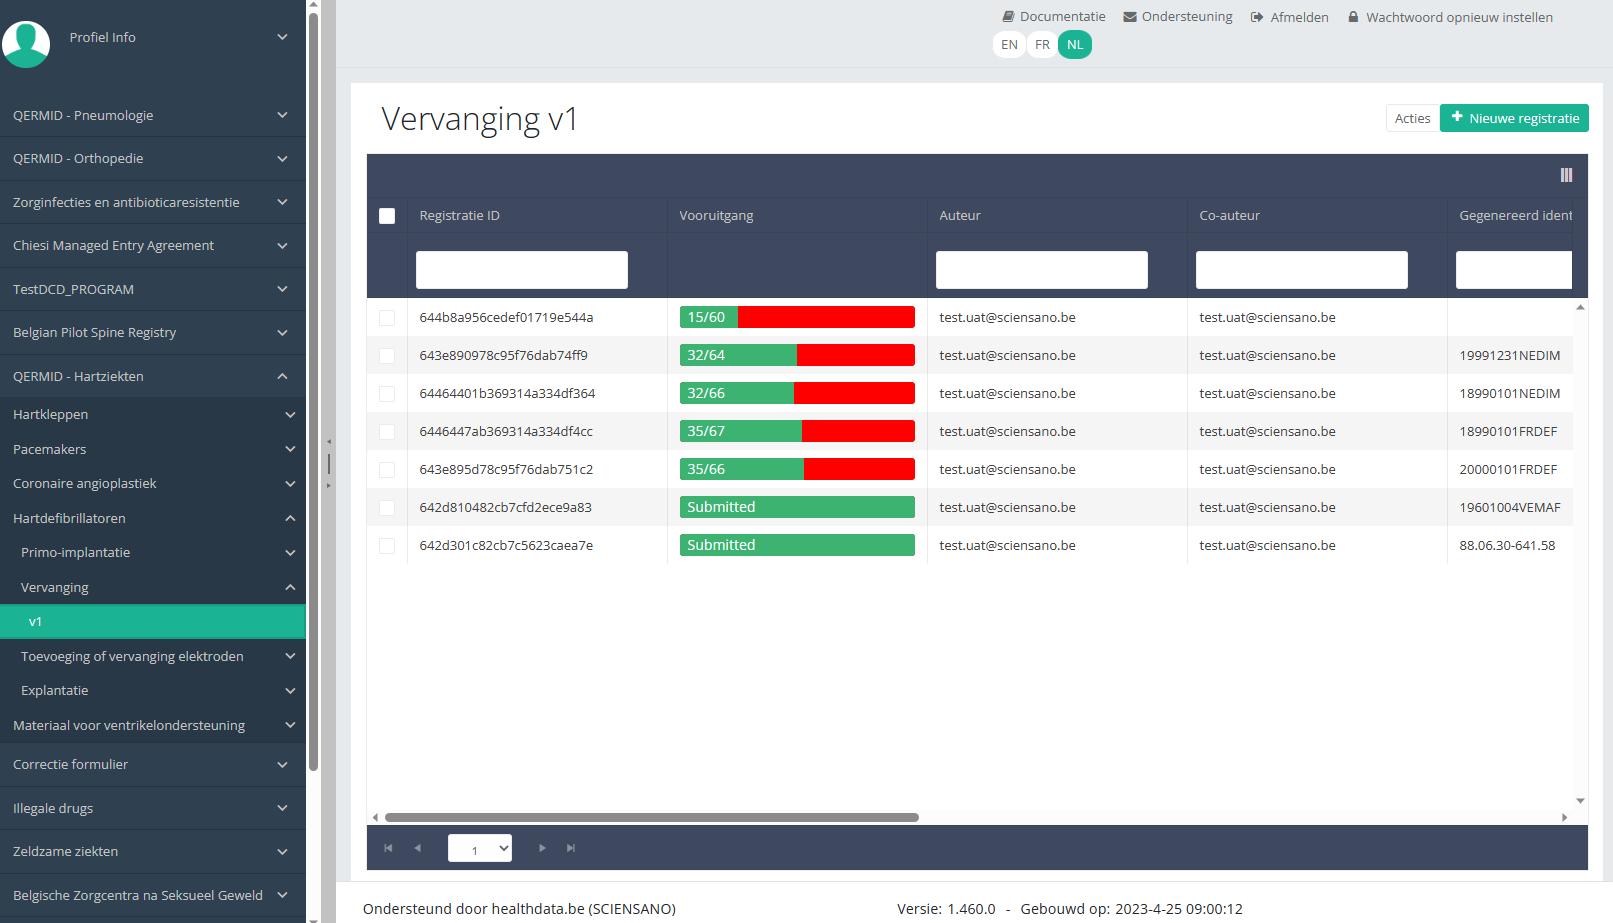
Task: Click Nieuwe registratie button
Action: pos(1514,118)
